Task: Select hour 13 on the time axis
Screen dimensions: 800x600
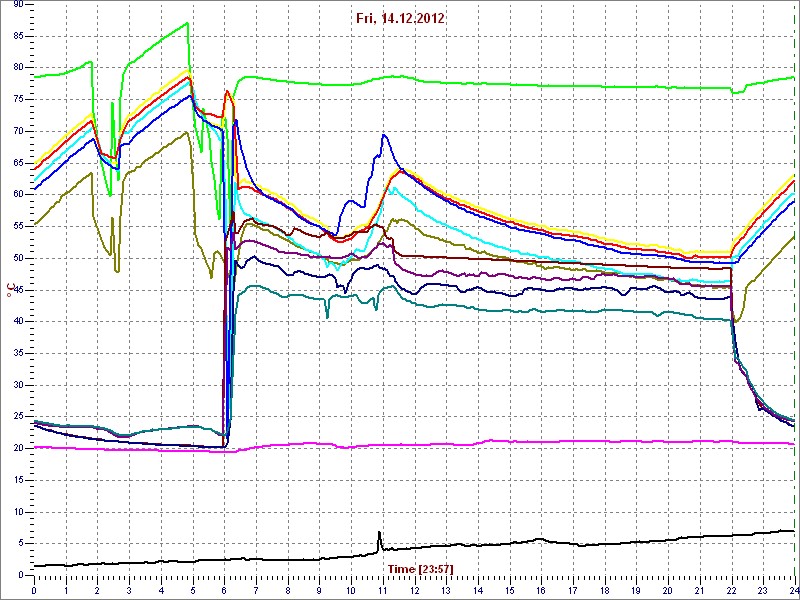Action: coord(446,590)
